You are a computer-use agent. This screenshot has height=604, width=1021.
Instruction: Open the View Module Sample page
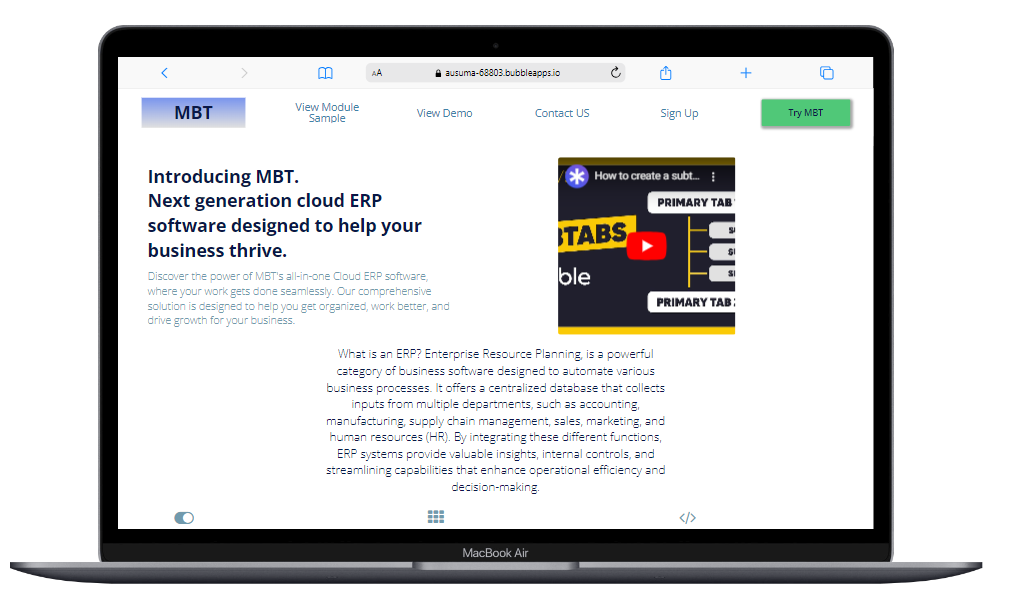pos(327,113)
